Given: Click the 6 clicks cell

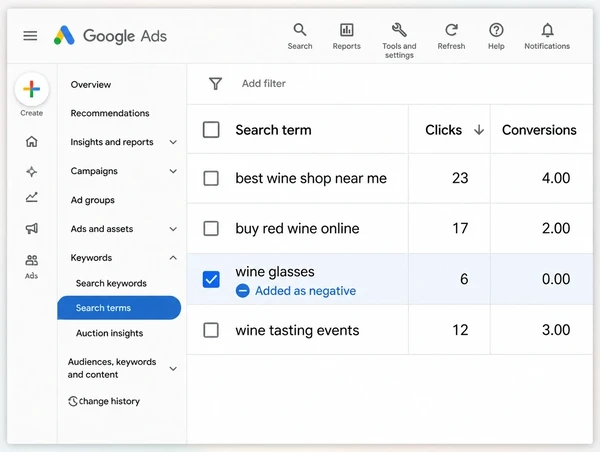Looking at the screenshot, I should [464, 279].
